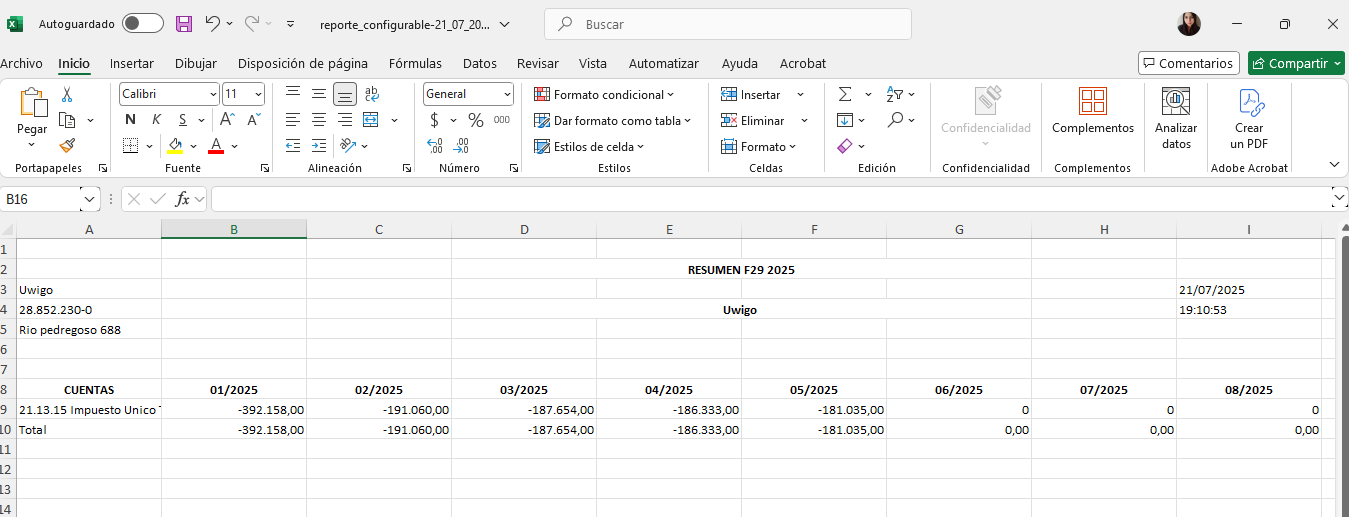1349x517 pixels.
Task: Switch to the Insertar ribbon tab
Action: click(132, 63)
